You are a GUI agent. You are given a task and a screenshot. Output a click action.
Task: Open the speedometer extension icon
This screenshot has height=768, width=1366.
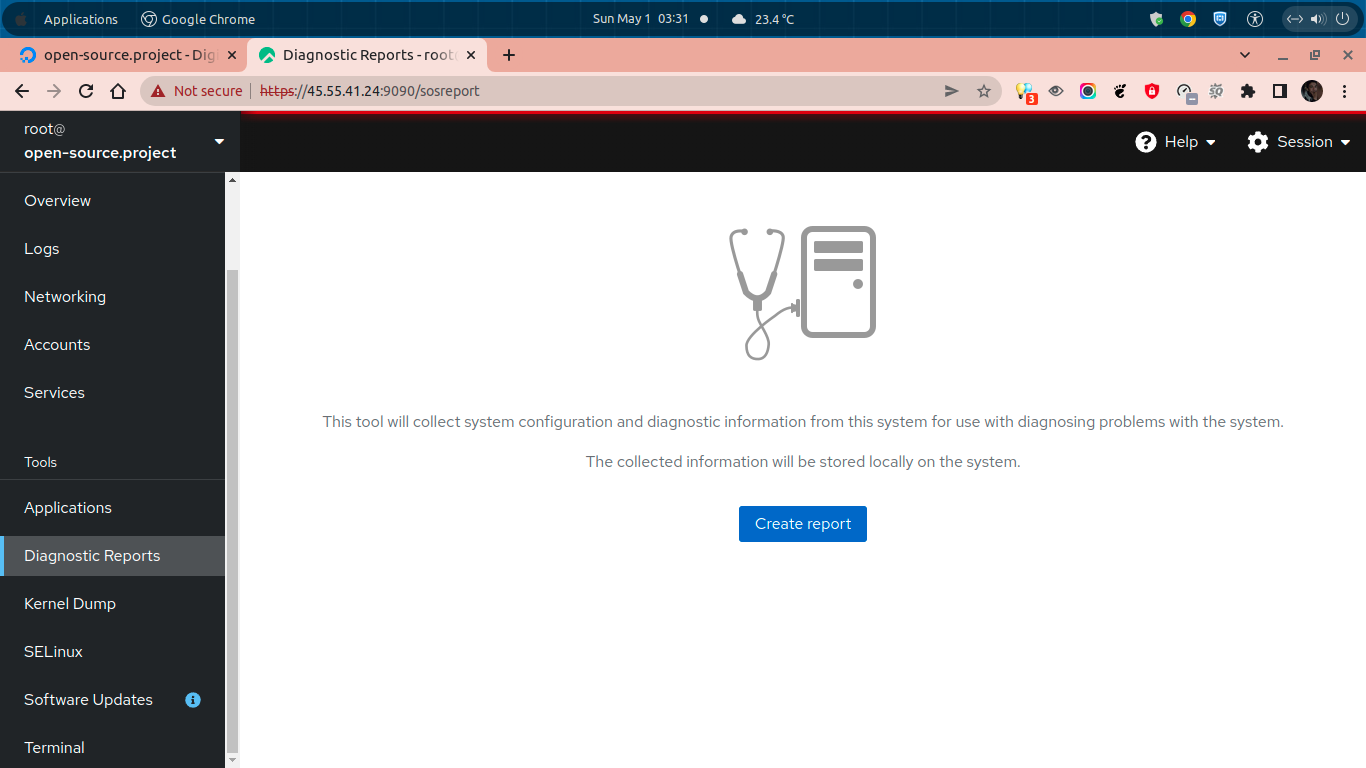pos(1185,92)
